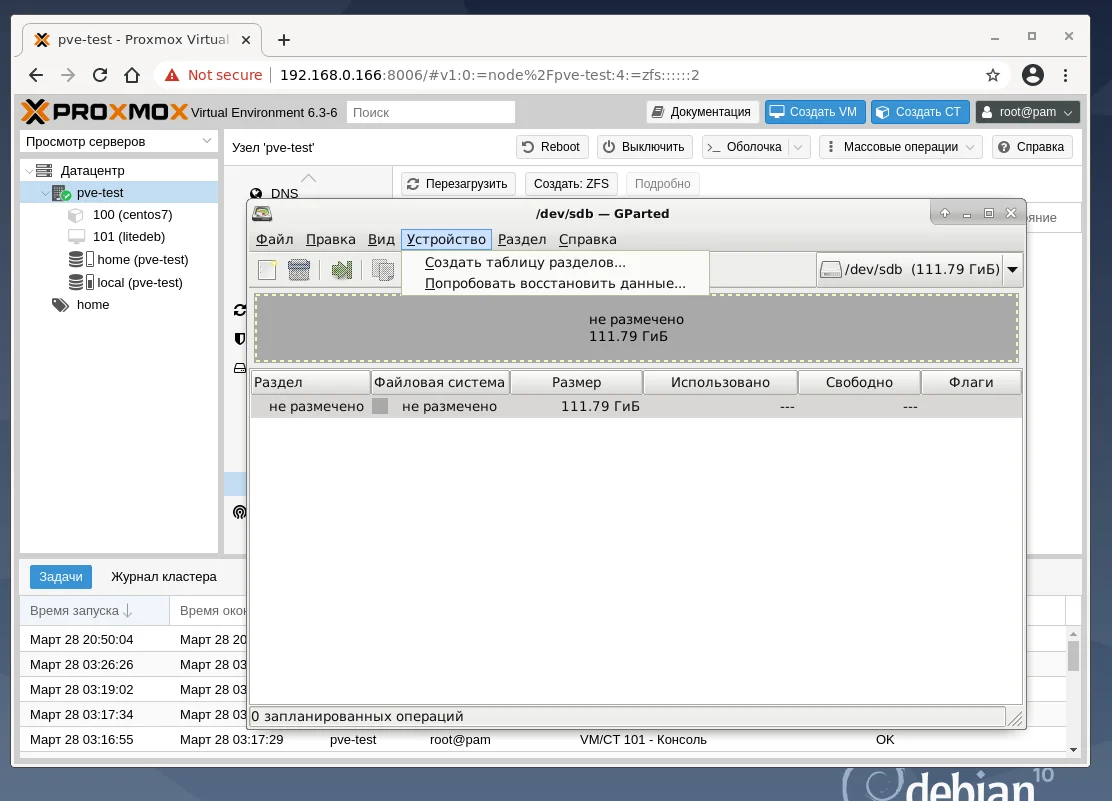Screen dimensions: 1112x801
Task: Click the Перезагрузить button
Action: pyautogui.click(x=458, y=184)
